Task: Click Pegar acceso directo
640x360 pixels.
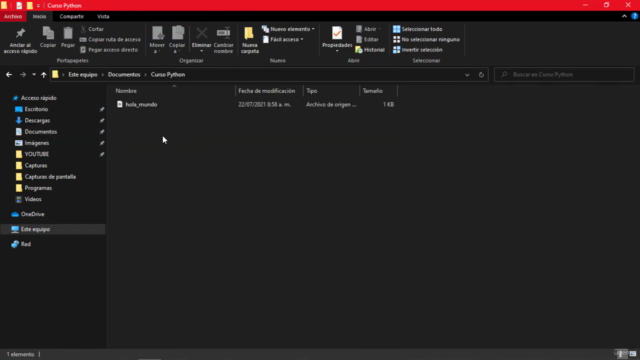Action: [x=109, y=49]
